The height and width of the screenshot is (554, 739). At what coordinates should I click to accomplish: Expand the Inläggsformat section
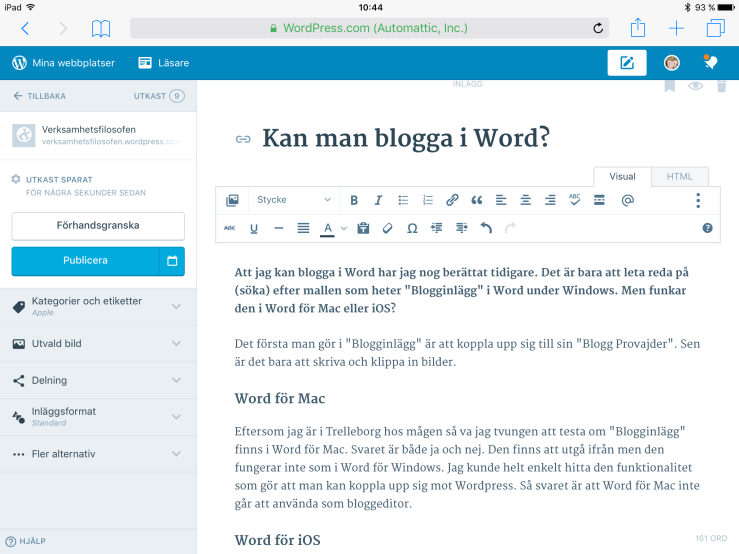(98, 417)
